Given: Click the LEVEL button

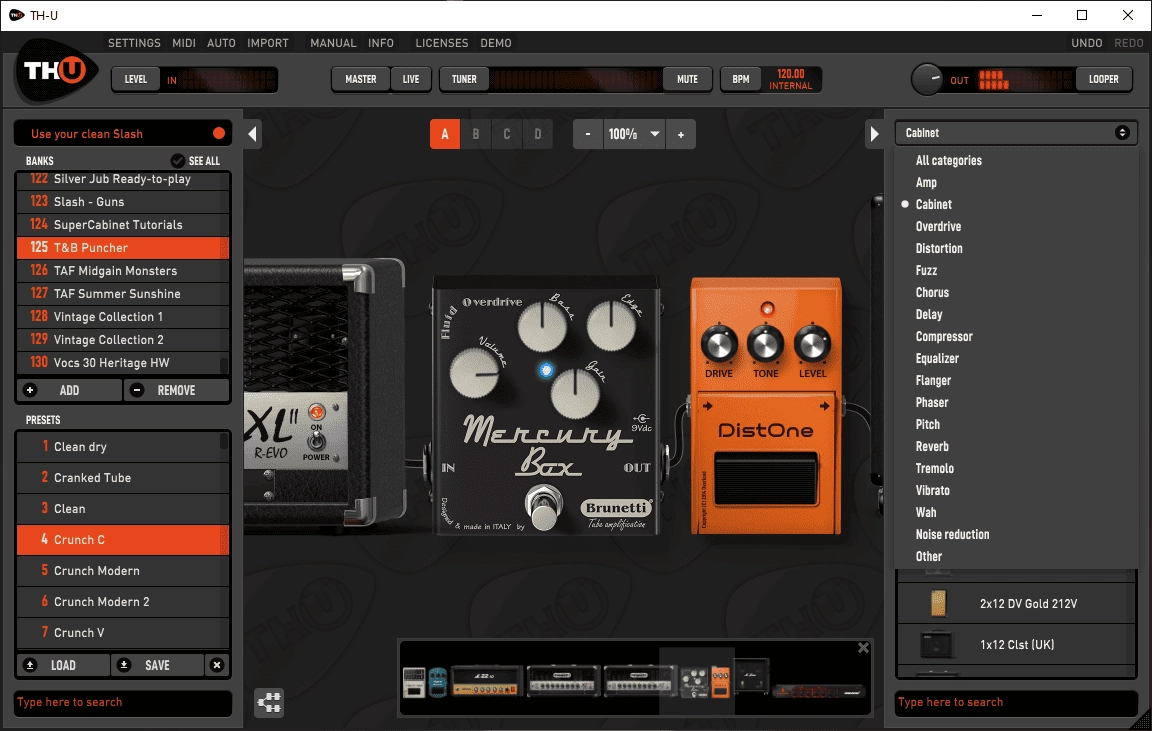Looking at the screenshot, I should (x=136, y=79).
